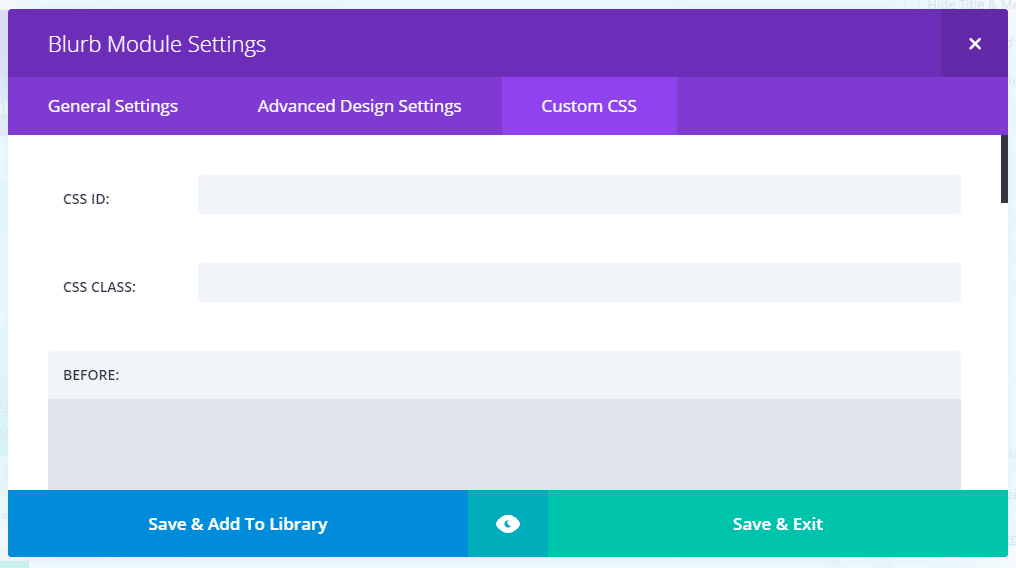Open the Advanced Design Settings tab

(x=360, y=106)
